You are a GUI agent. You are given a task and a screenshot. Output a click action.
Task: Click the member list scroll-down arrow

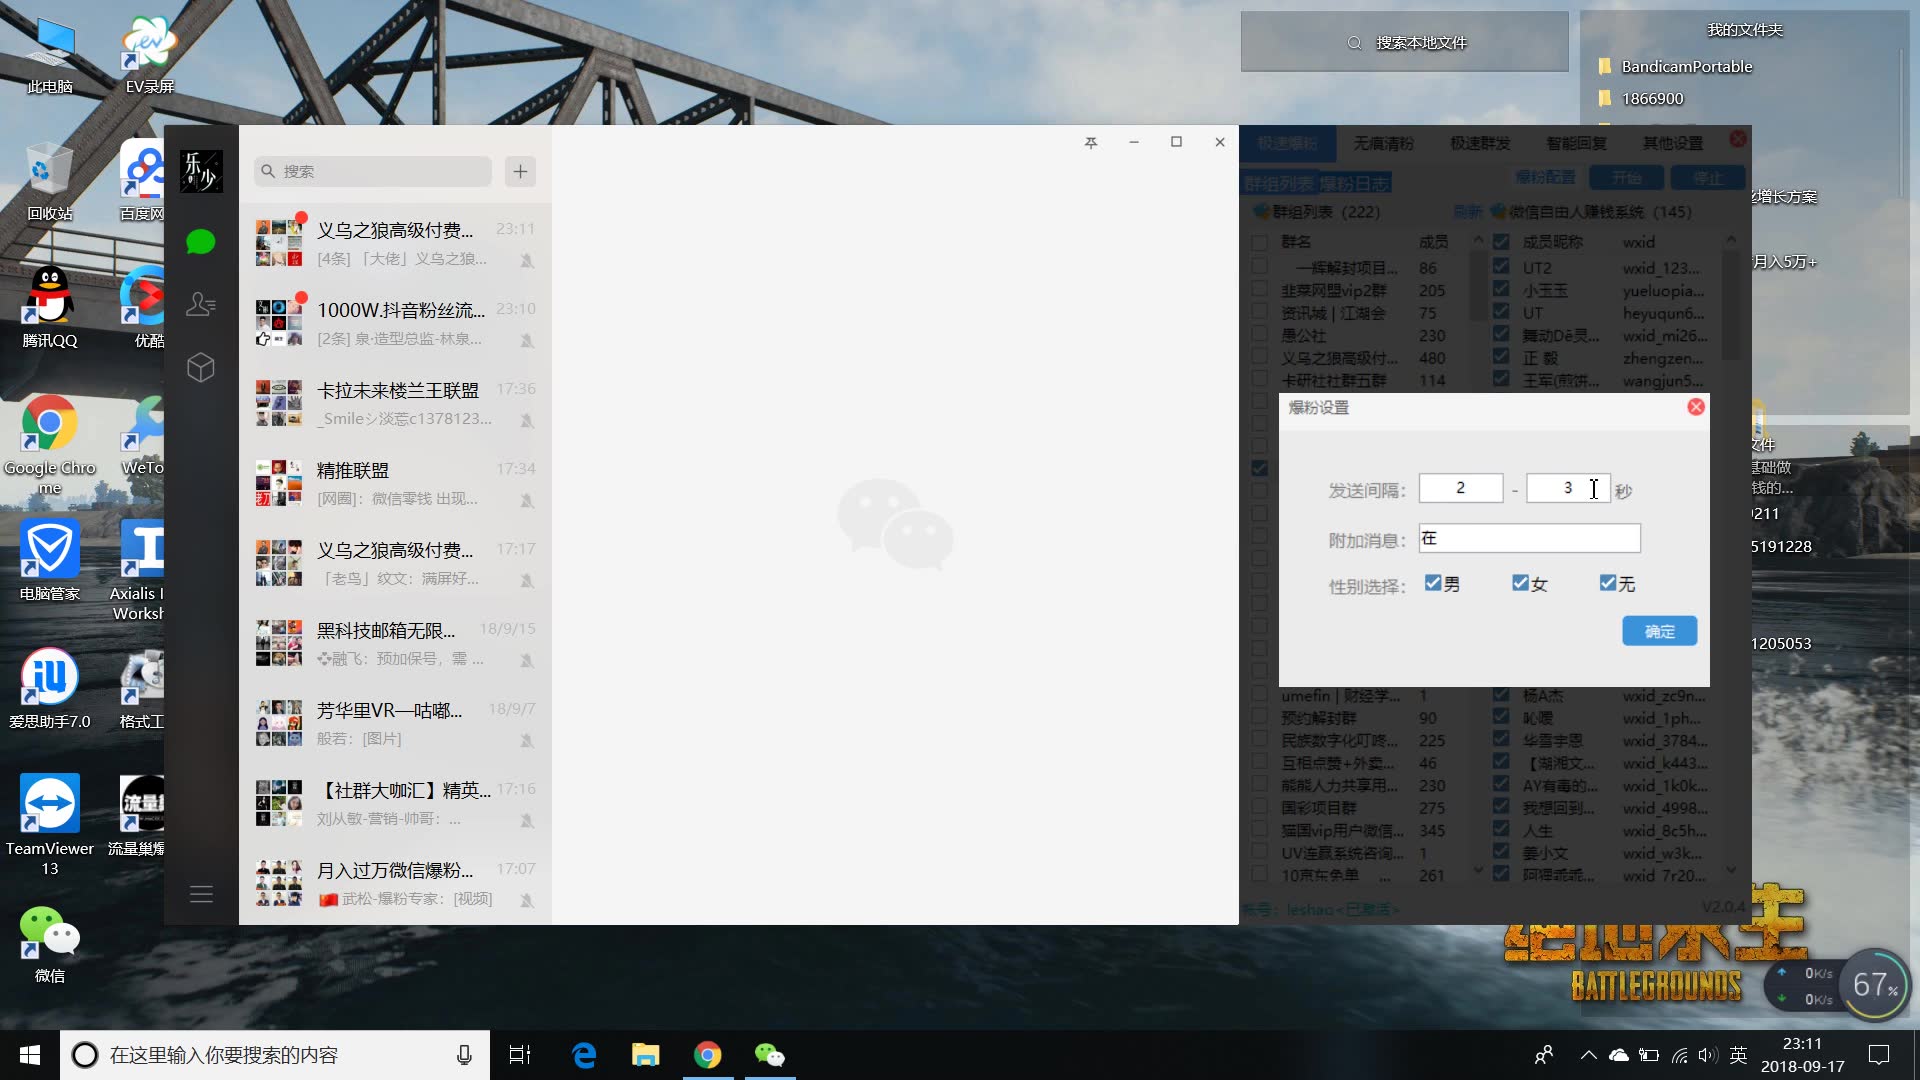pos(1732,870)
